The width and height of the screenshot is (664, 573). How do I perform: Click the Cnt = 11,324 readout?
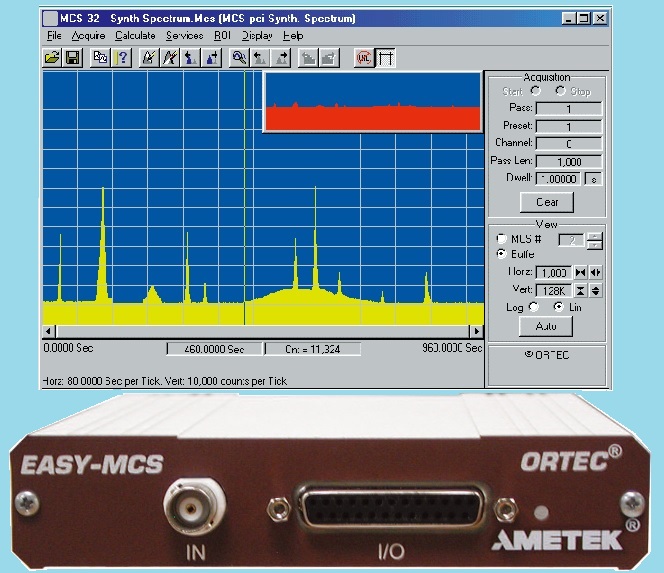tap(313, 349)
